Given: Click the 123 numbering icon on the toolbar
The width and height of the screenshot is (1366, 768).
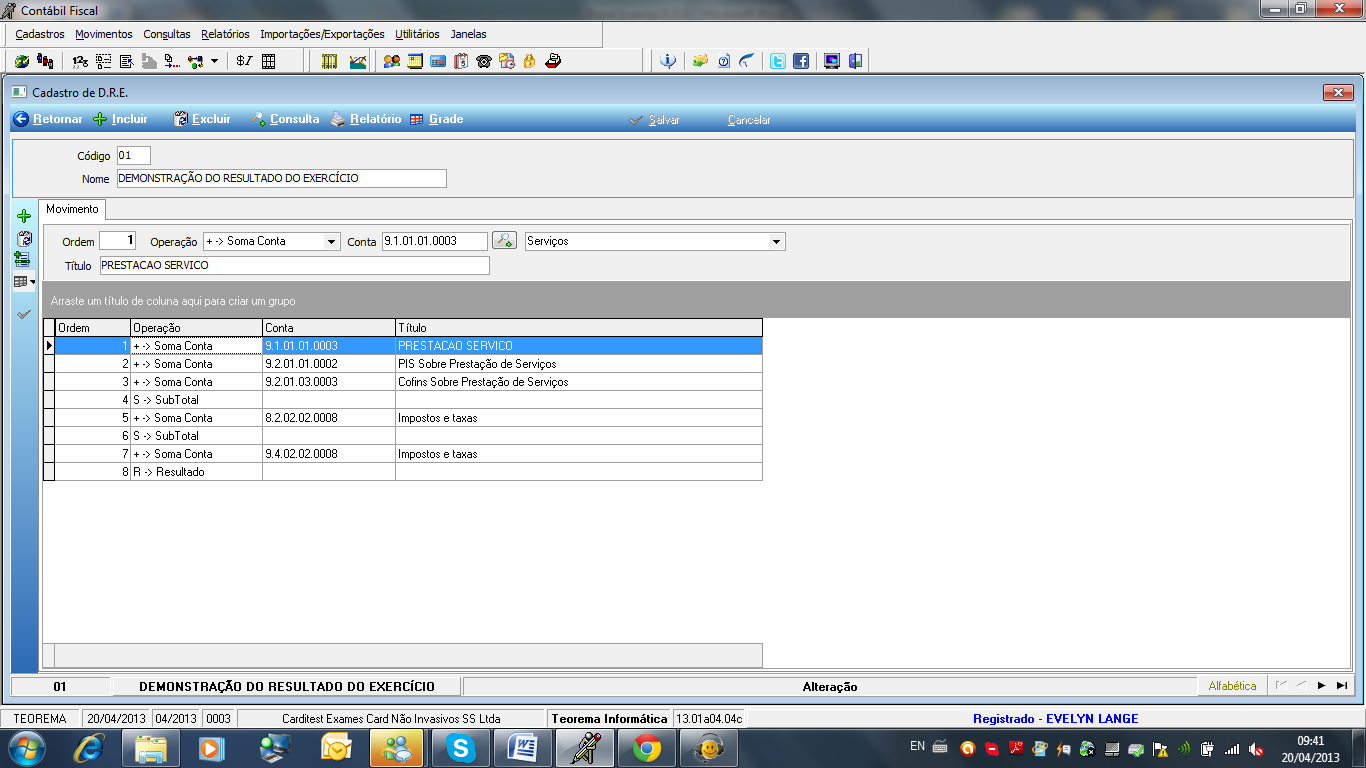Looking at the screenshot, I should coord(81,61).
